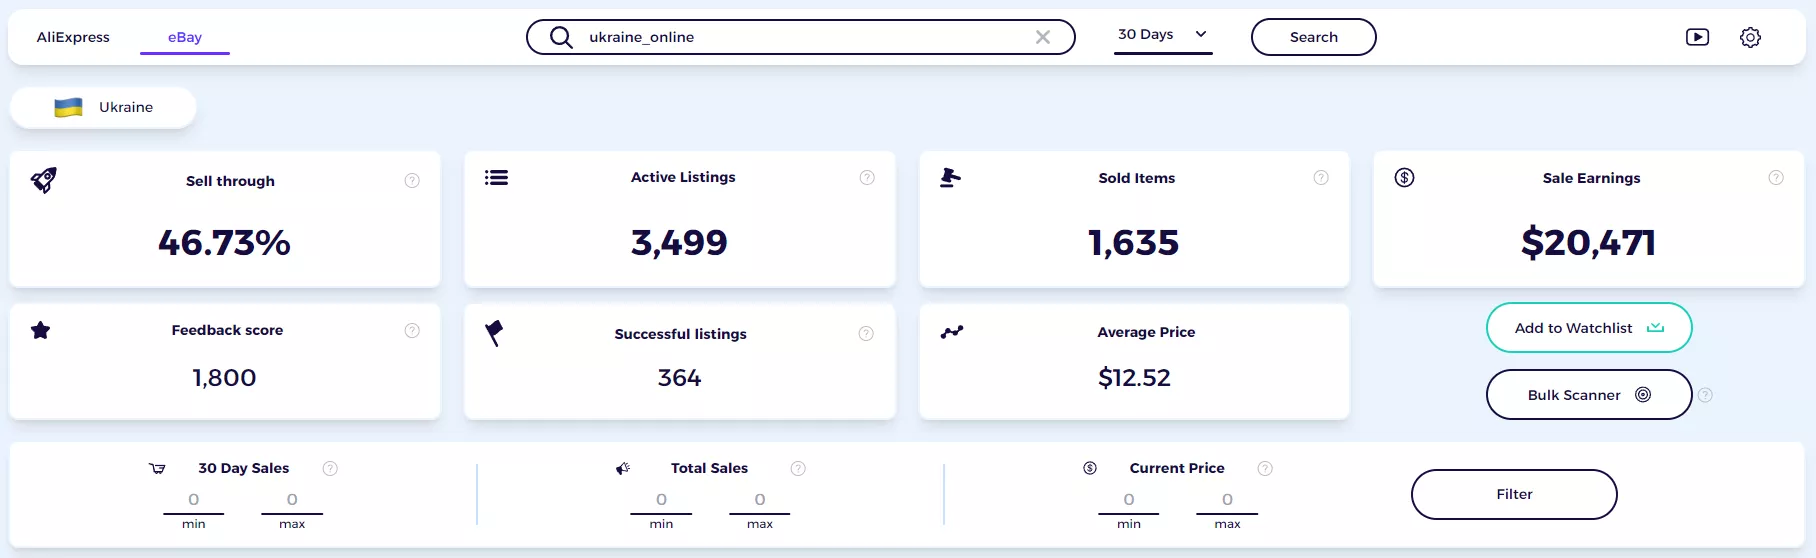This screenshot has width=1816, height=558.
Task: Click the 46.73% sell through value
Action: click(x=224, y=243)
